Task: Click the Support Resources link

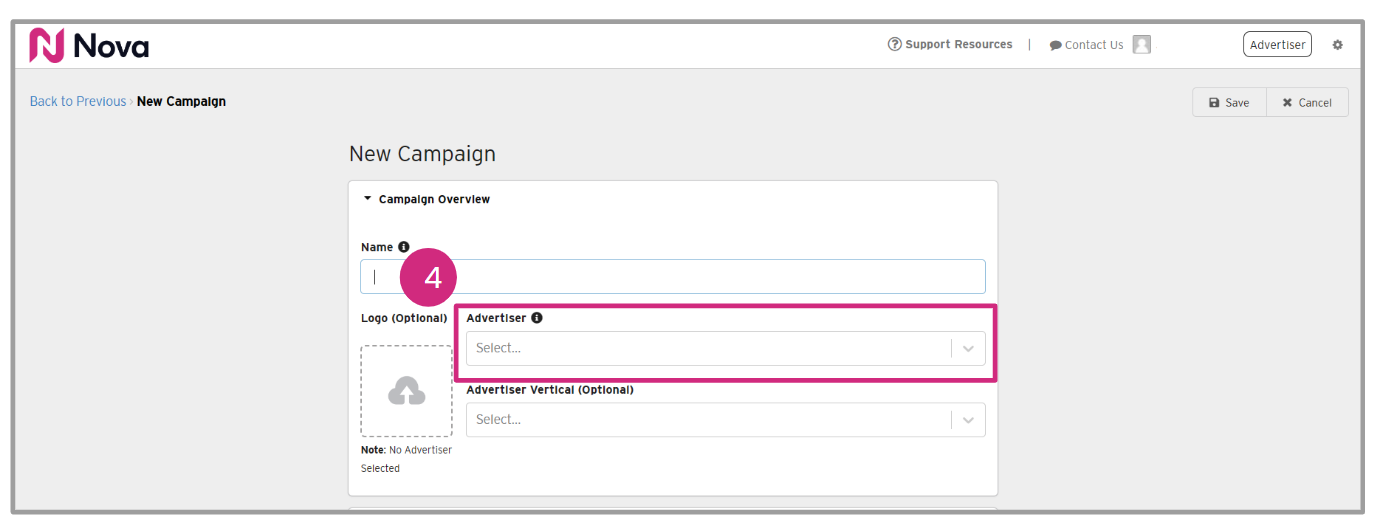Action: tap(958, 45)
